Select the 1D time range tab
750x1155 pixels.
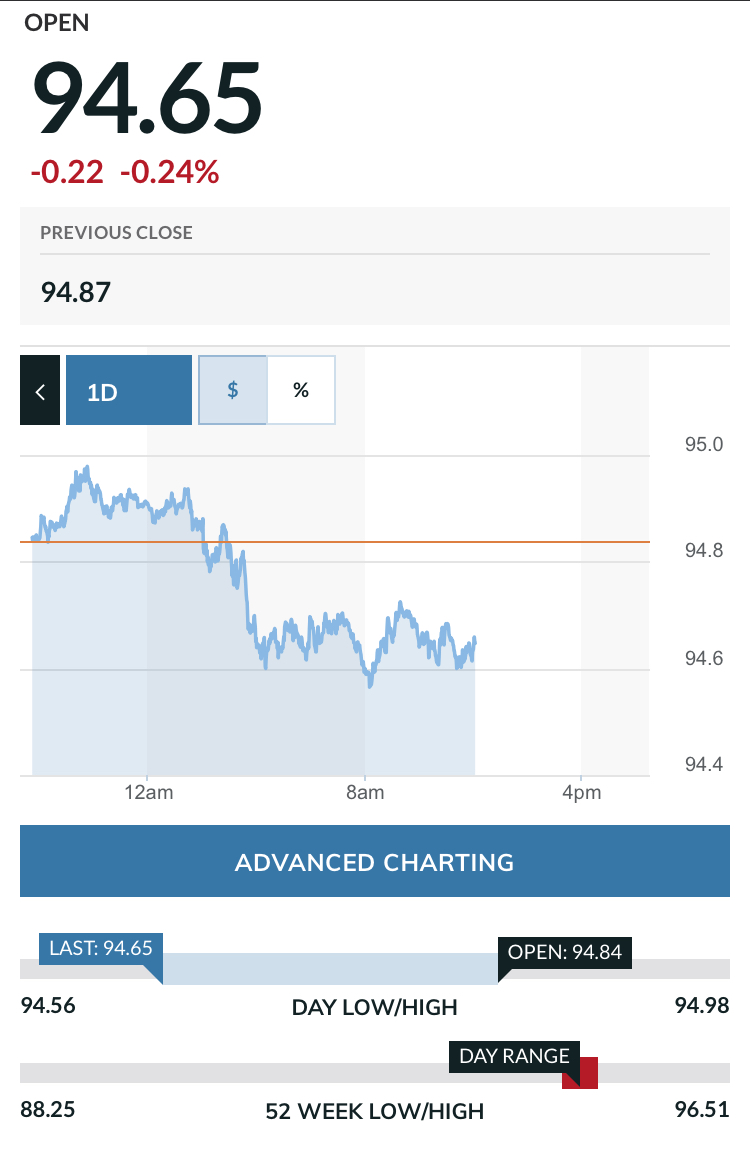coord(128,391)
